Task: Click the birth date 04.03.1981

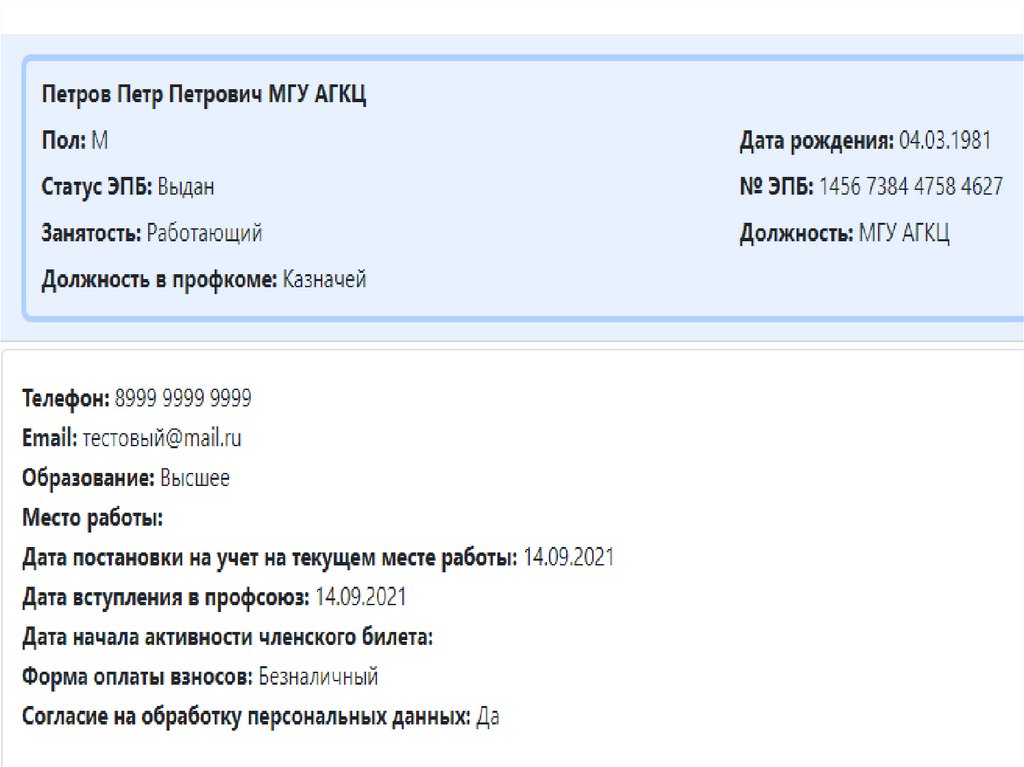Action: coord(945,141)
